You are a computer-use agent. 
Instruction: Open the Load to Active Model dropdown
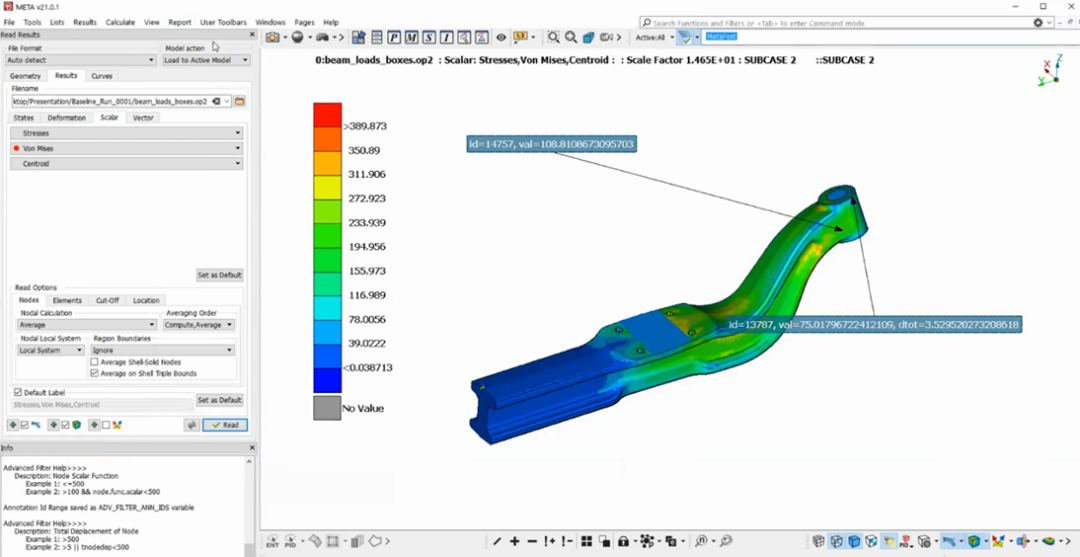pos(207,60)
